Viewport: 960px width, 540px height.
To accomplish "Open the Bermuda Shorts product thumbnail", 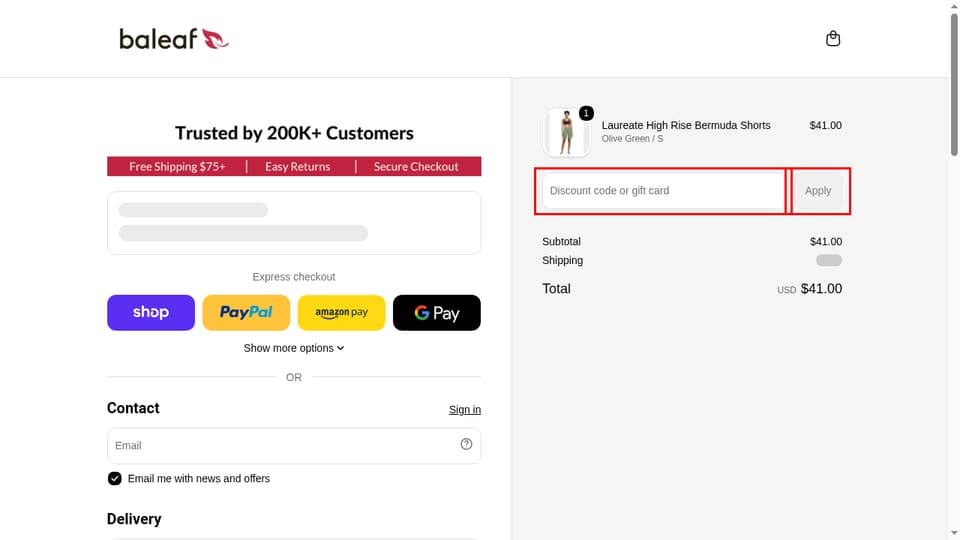I will coord(566,132).
